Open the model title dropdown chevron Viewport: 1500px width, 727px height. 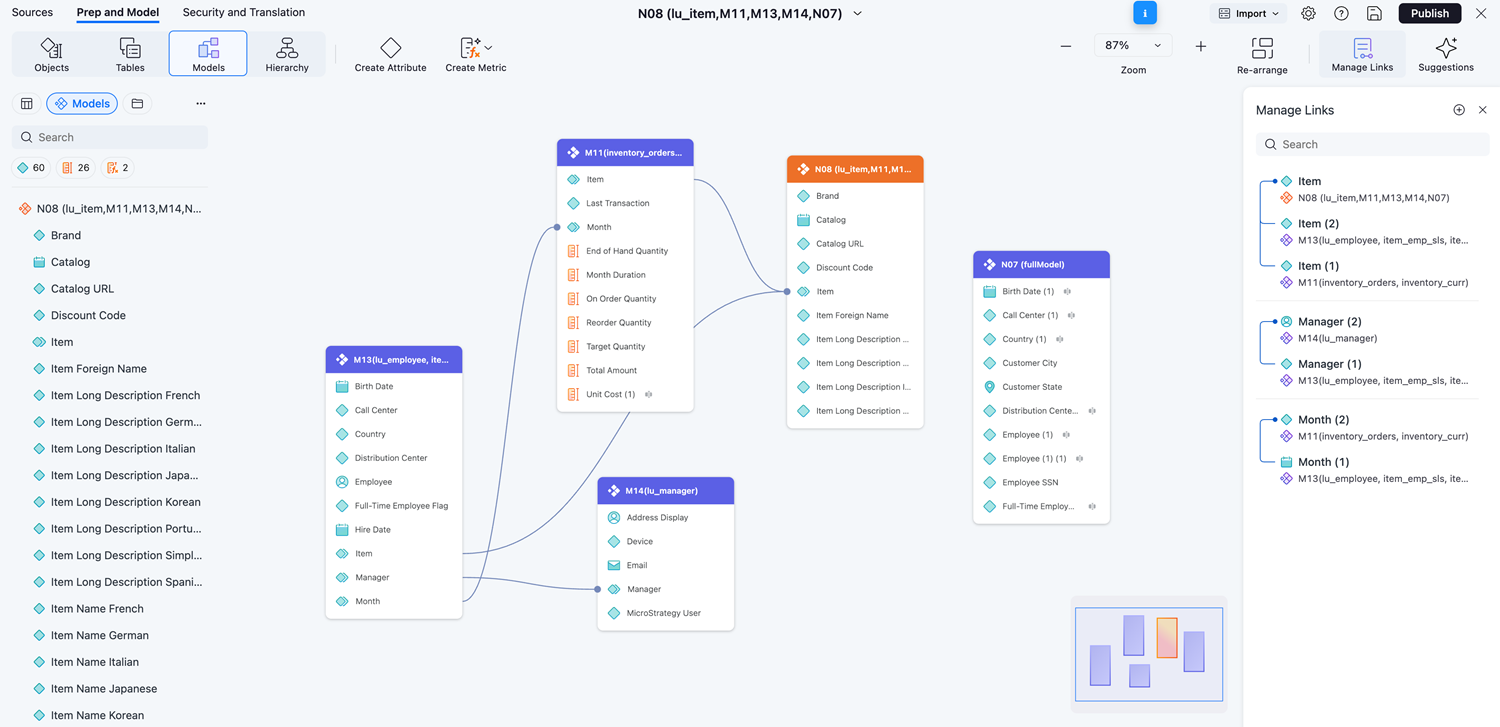click(x=857, y=14)
